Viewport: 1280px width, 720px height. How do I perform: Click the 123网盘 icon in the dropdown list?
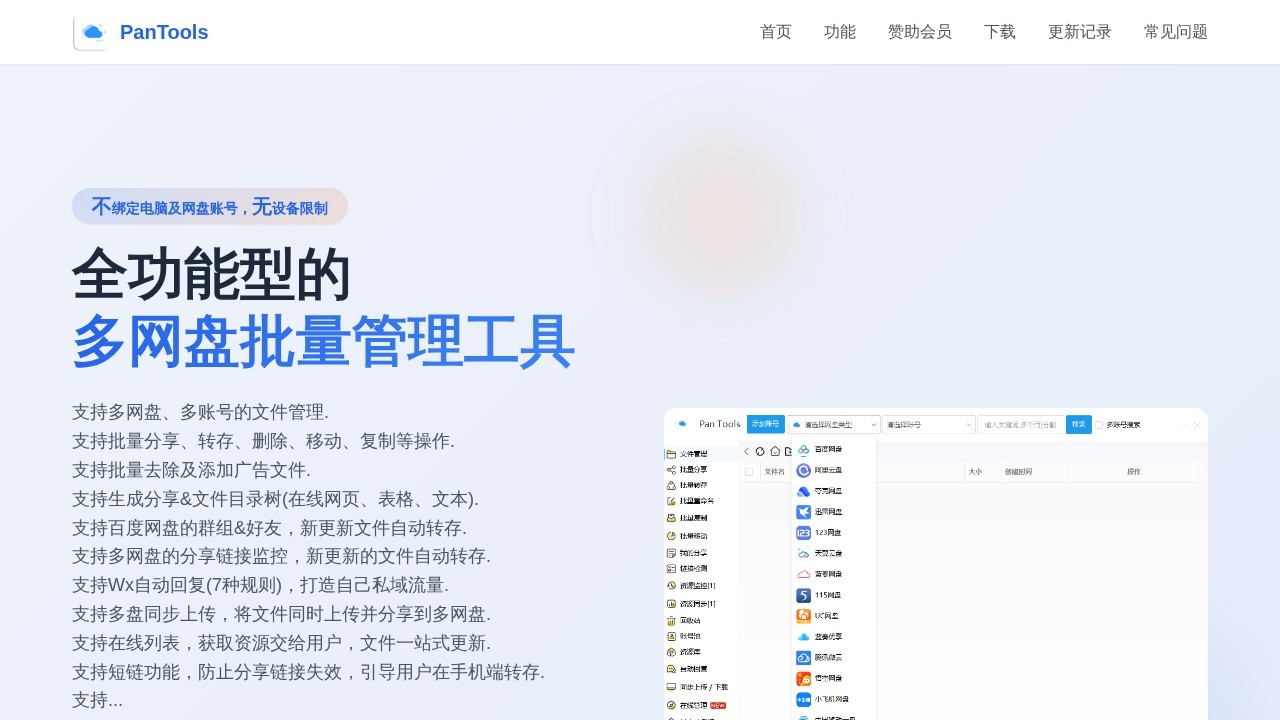pos(803,533)
